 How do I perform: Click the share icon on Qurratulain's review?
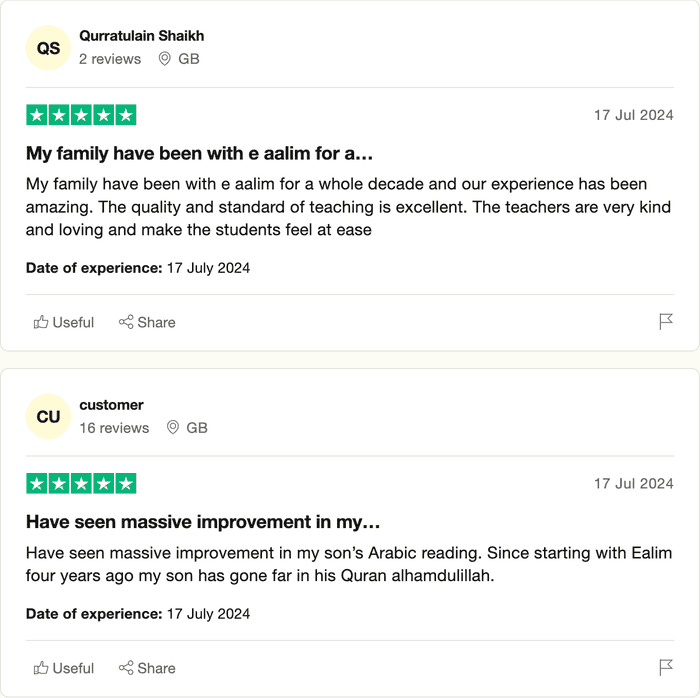(126, 322)
